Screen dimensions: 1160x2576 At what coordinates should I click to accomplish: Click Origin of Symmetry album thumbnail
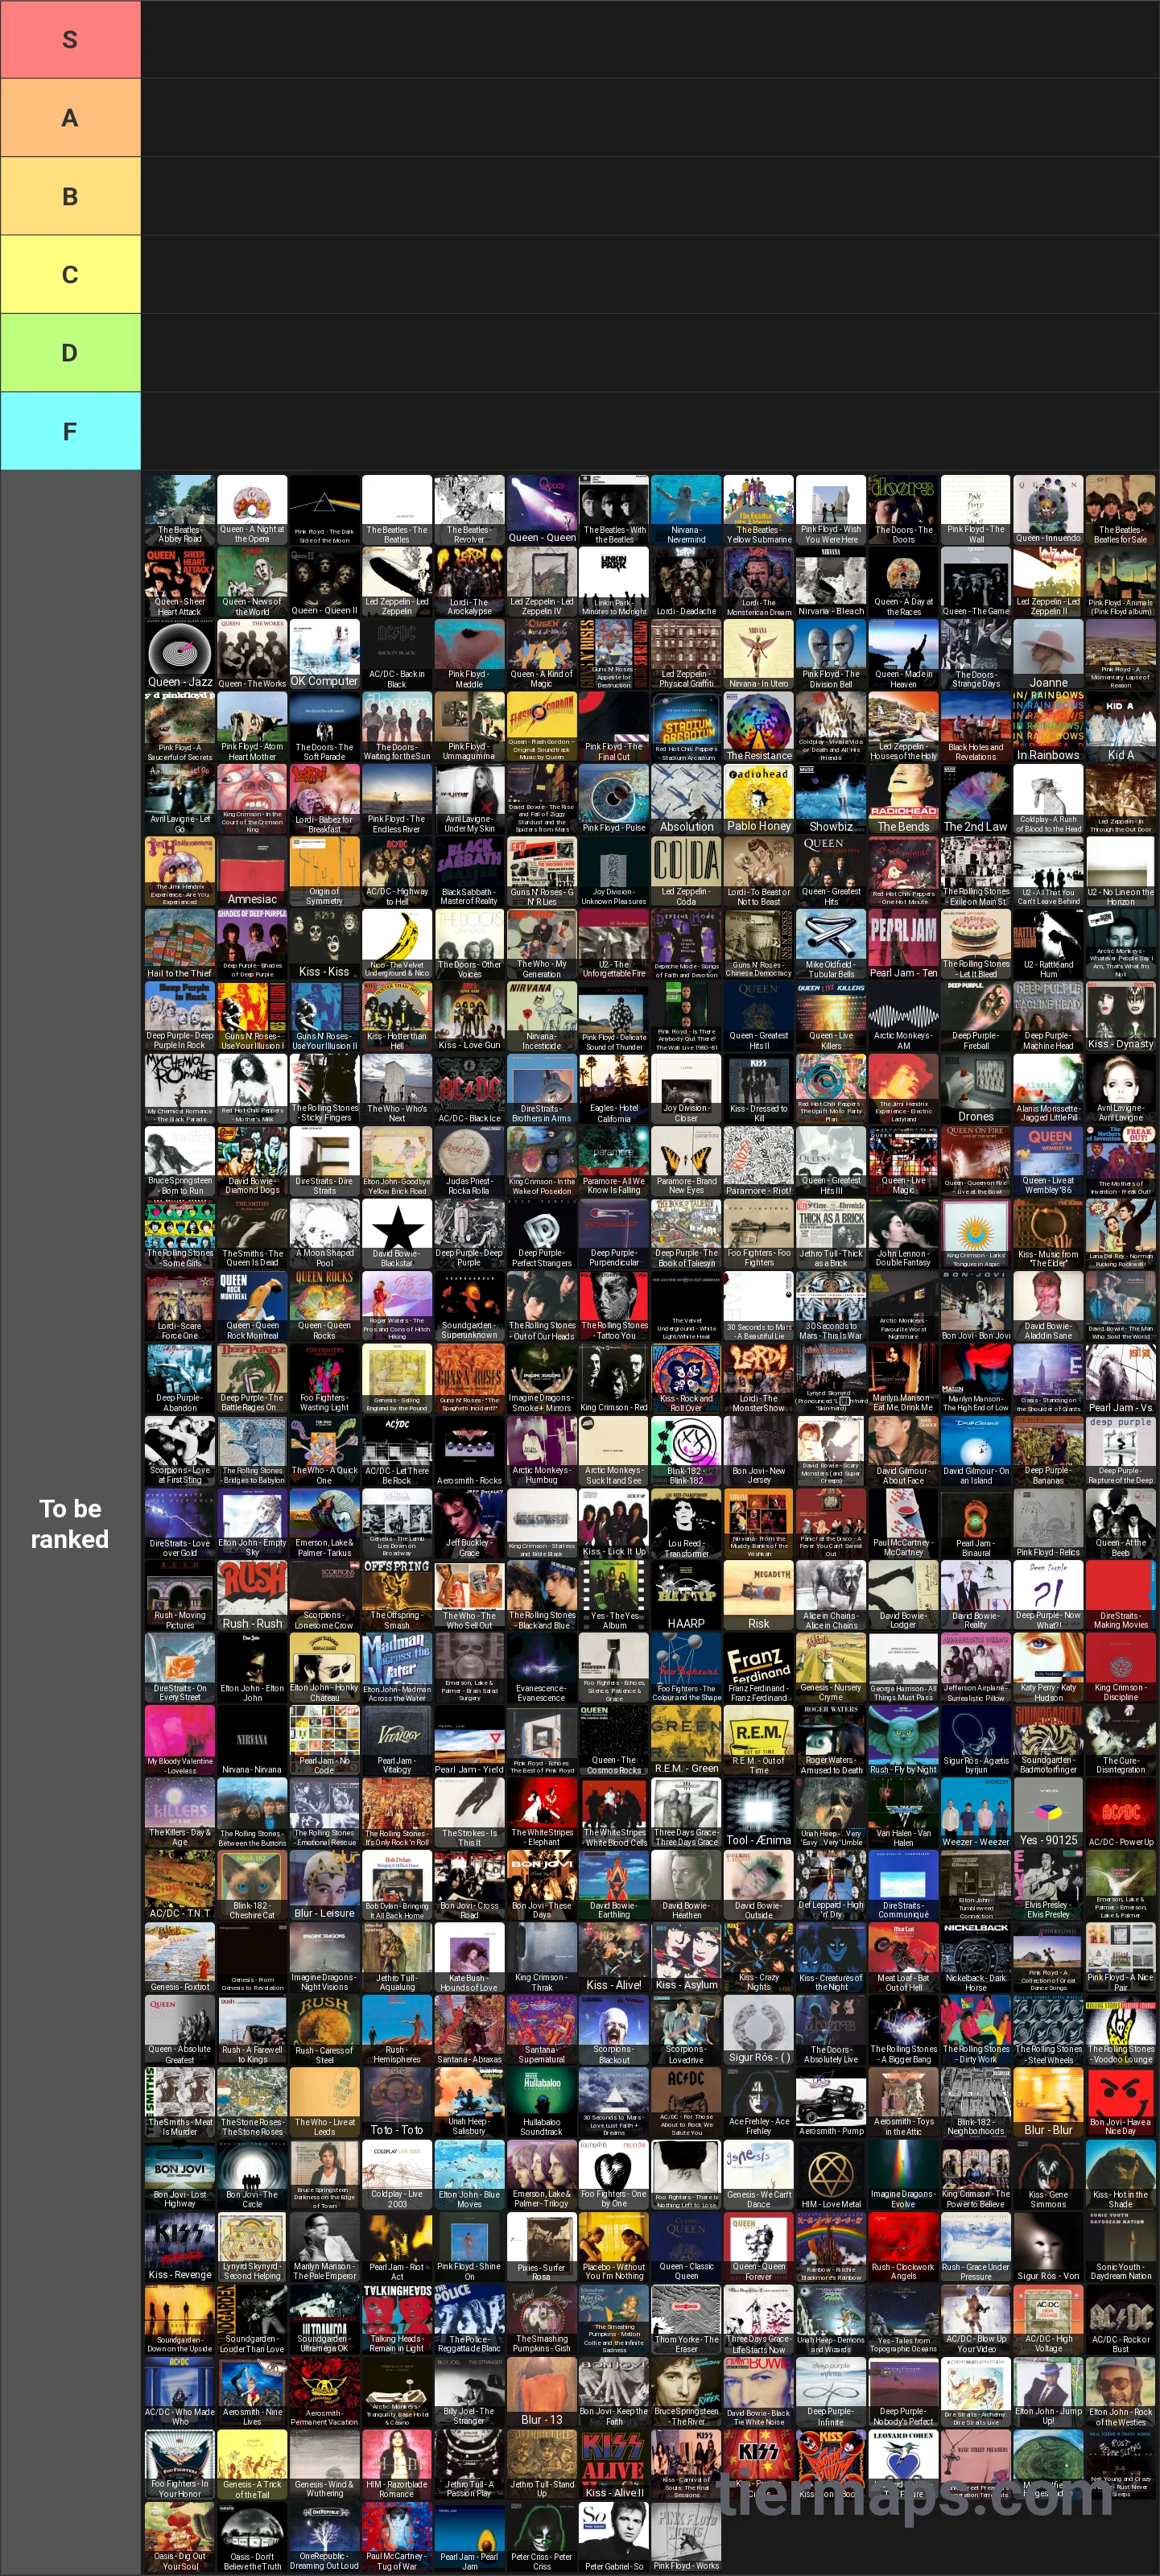tap(324, 872)
